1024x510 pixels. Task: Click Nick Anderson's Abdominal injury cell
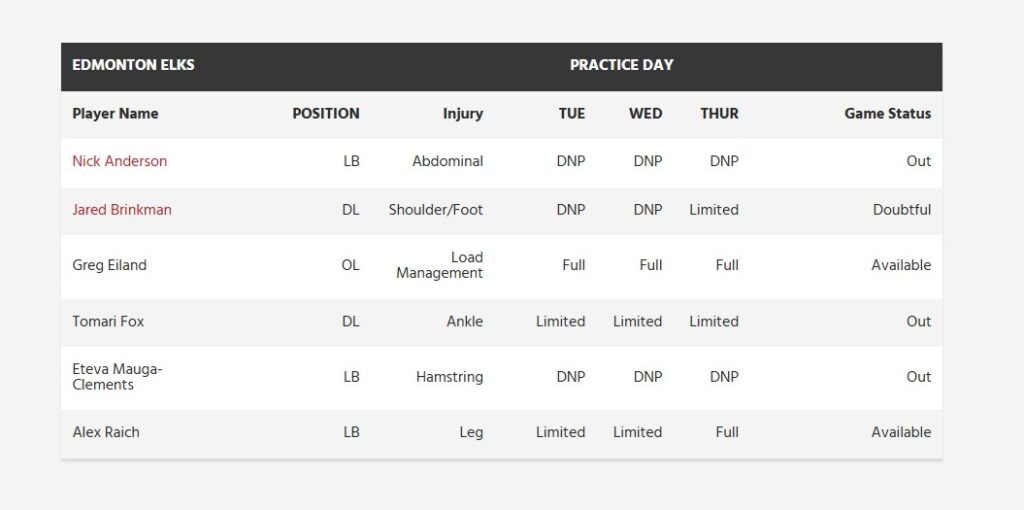click(x=447, y=161)
